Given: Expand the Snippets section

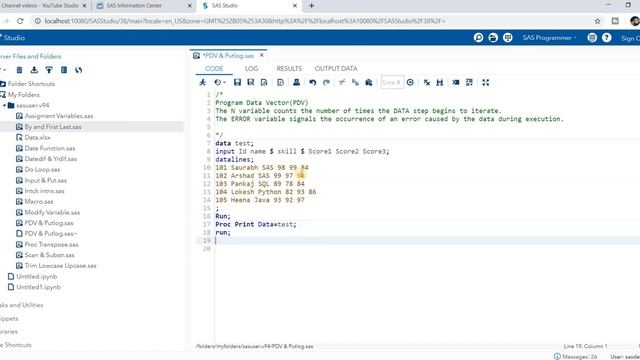Looking at the screenshot, I should pyautogui.click(x=9, y=319).
